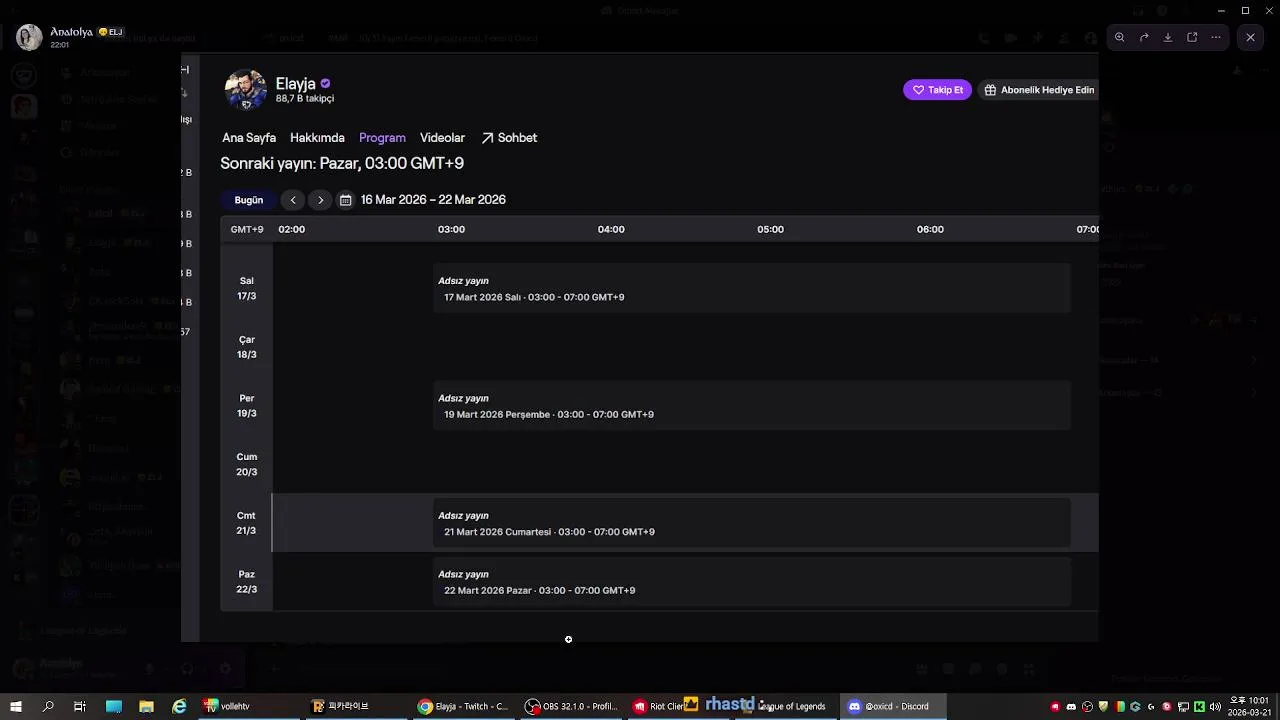Click the Sonraki yayın: Pazar heading
This screenshot has height=720, width=1280.
pyautogui.click(x=342, y=163)
